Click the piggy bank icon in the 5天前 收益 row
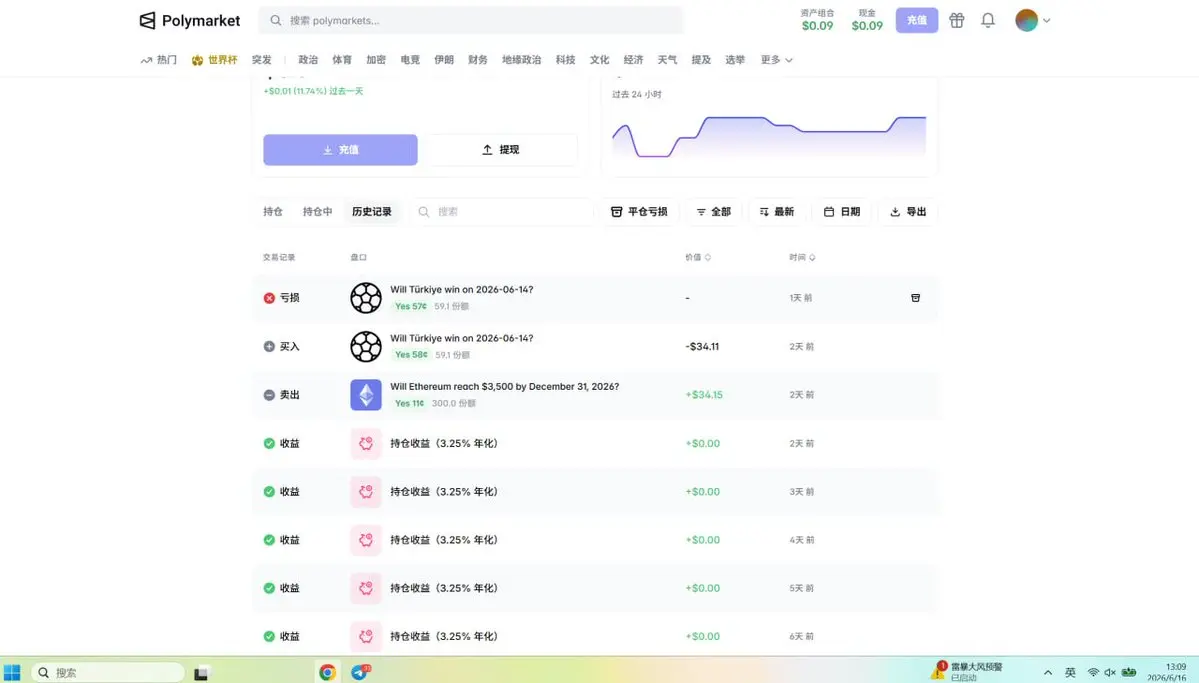The width and height of the screenshot is (1199, 683). (366, 588)
